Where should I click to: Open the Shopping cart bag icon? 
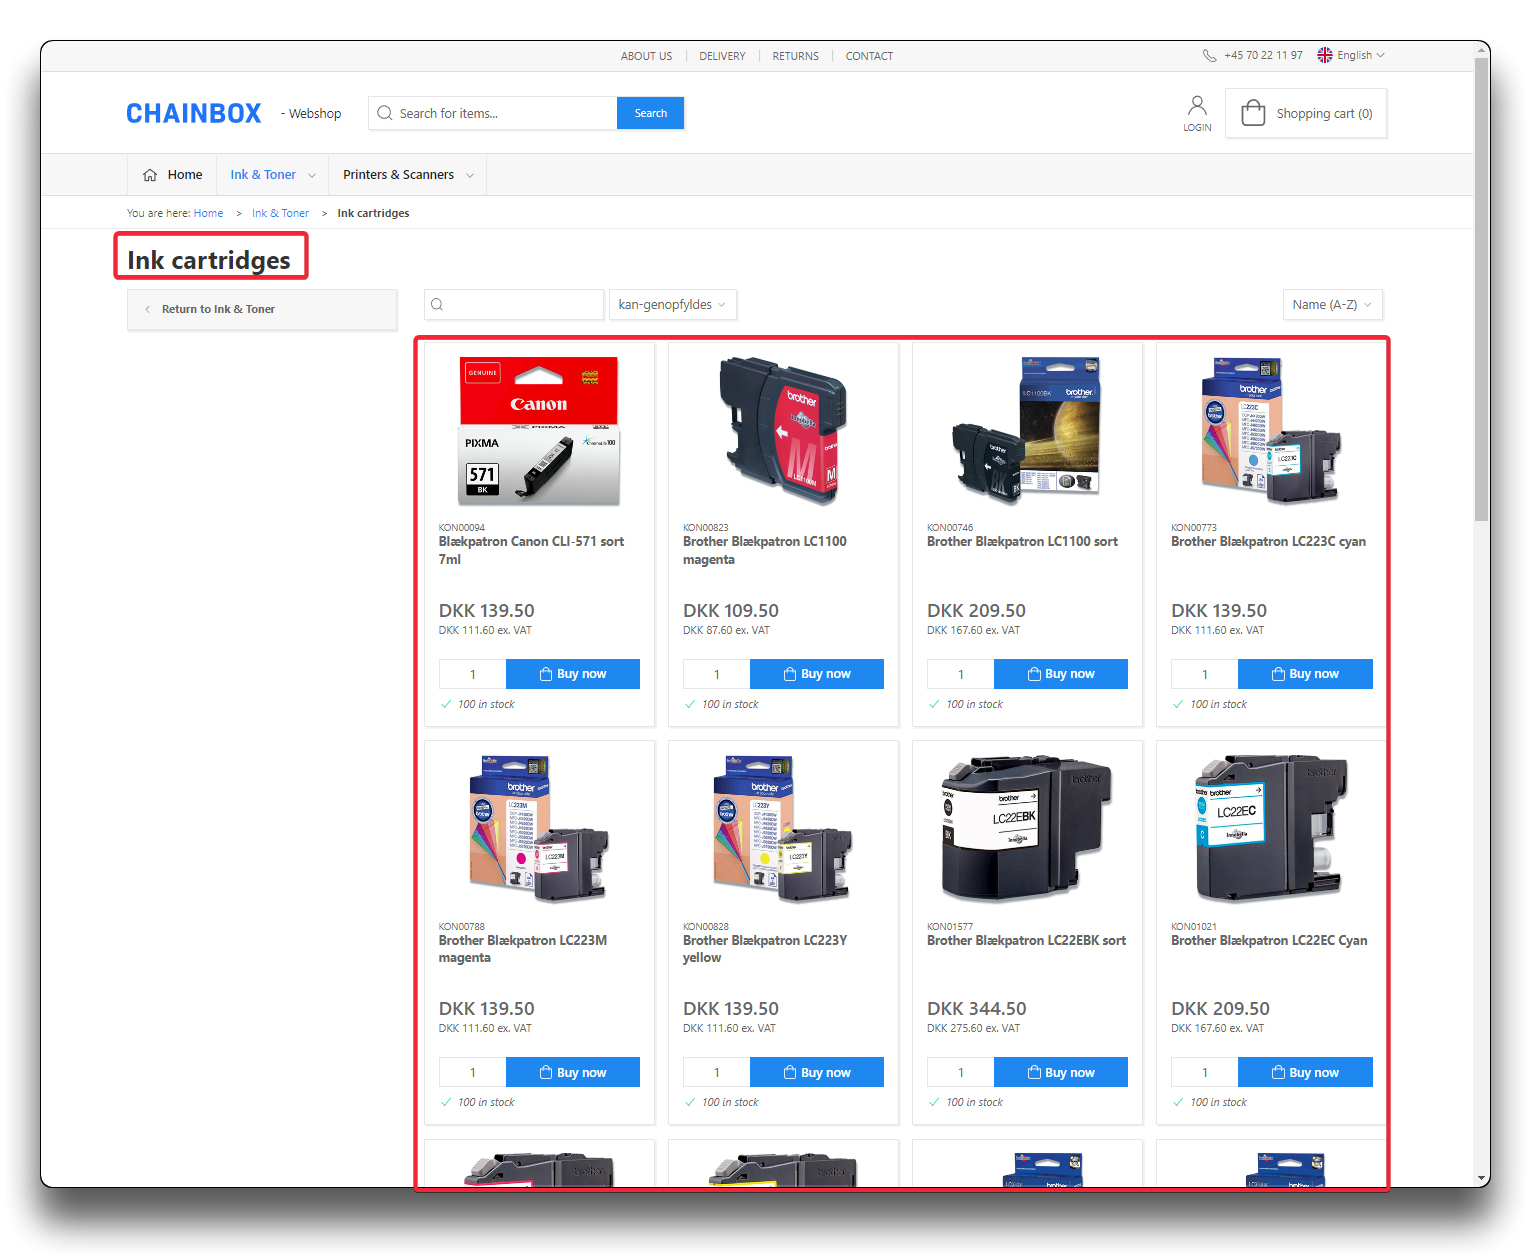coord(1252,113)
